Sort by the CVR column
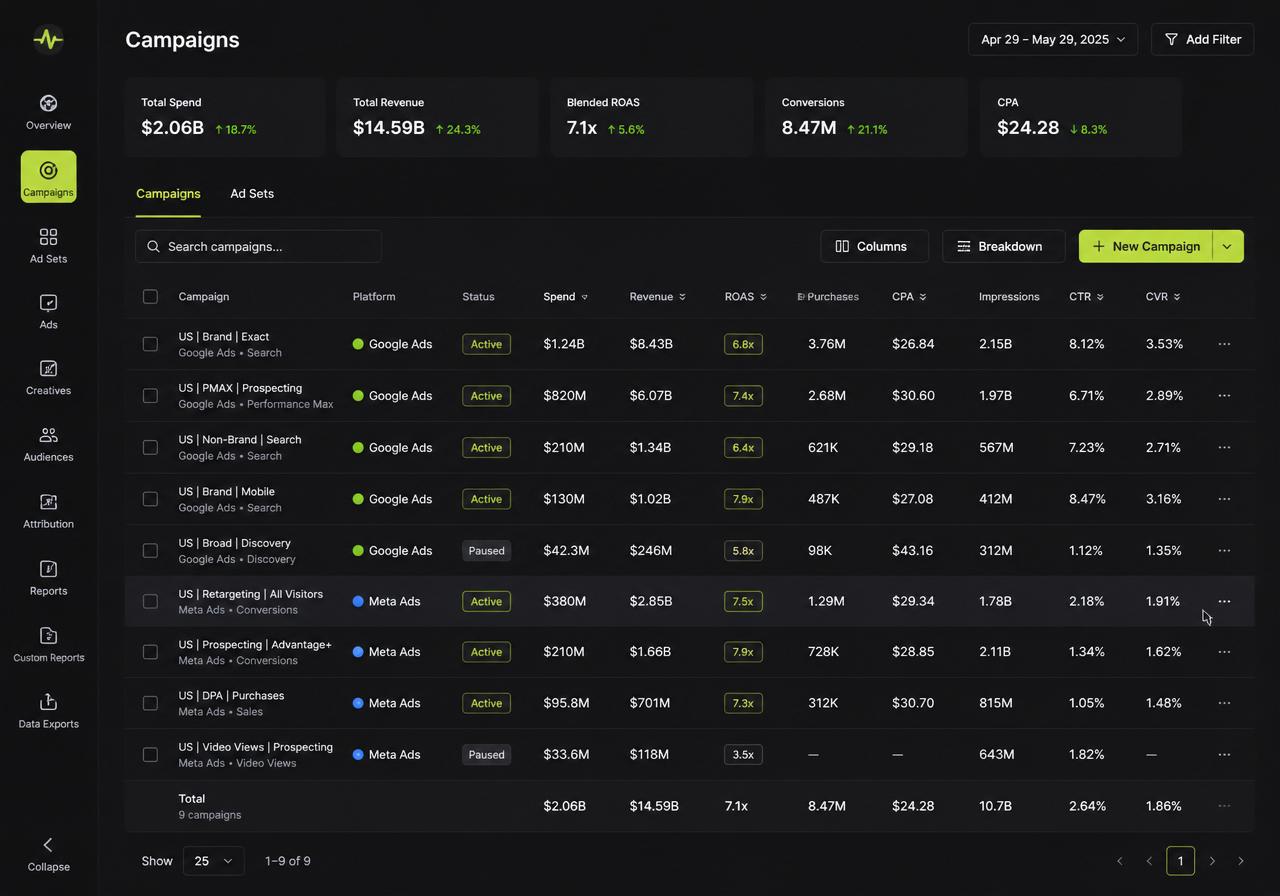 coord(1163,297)
